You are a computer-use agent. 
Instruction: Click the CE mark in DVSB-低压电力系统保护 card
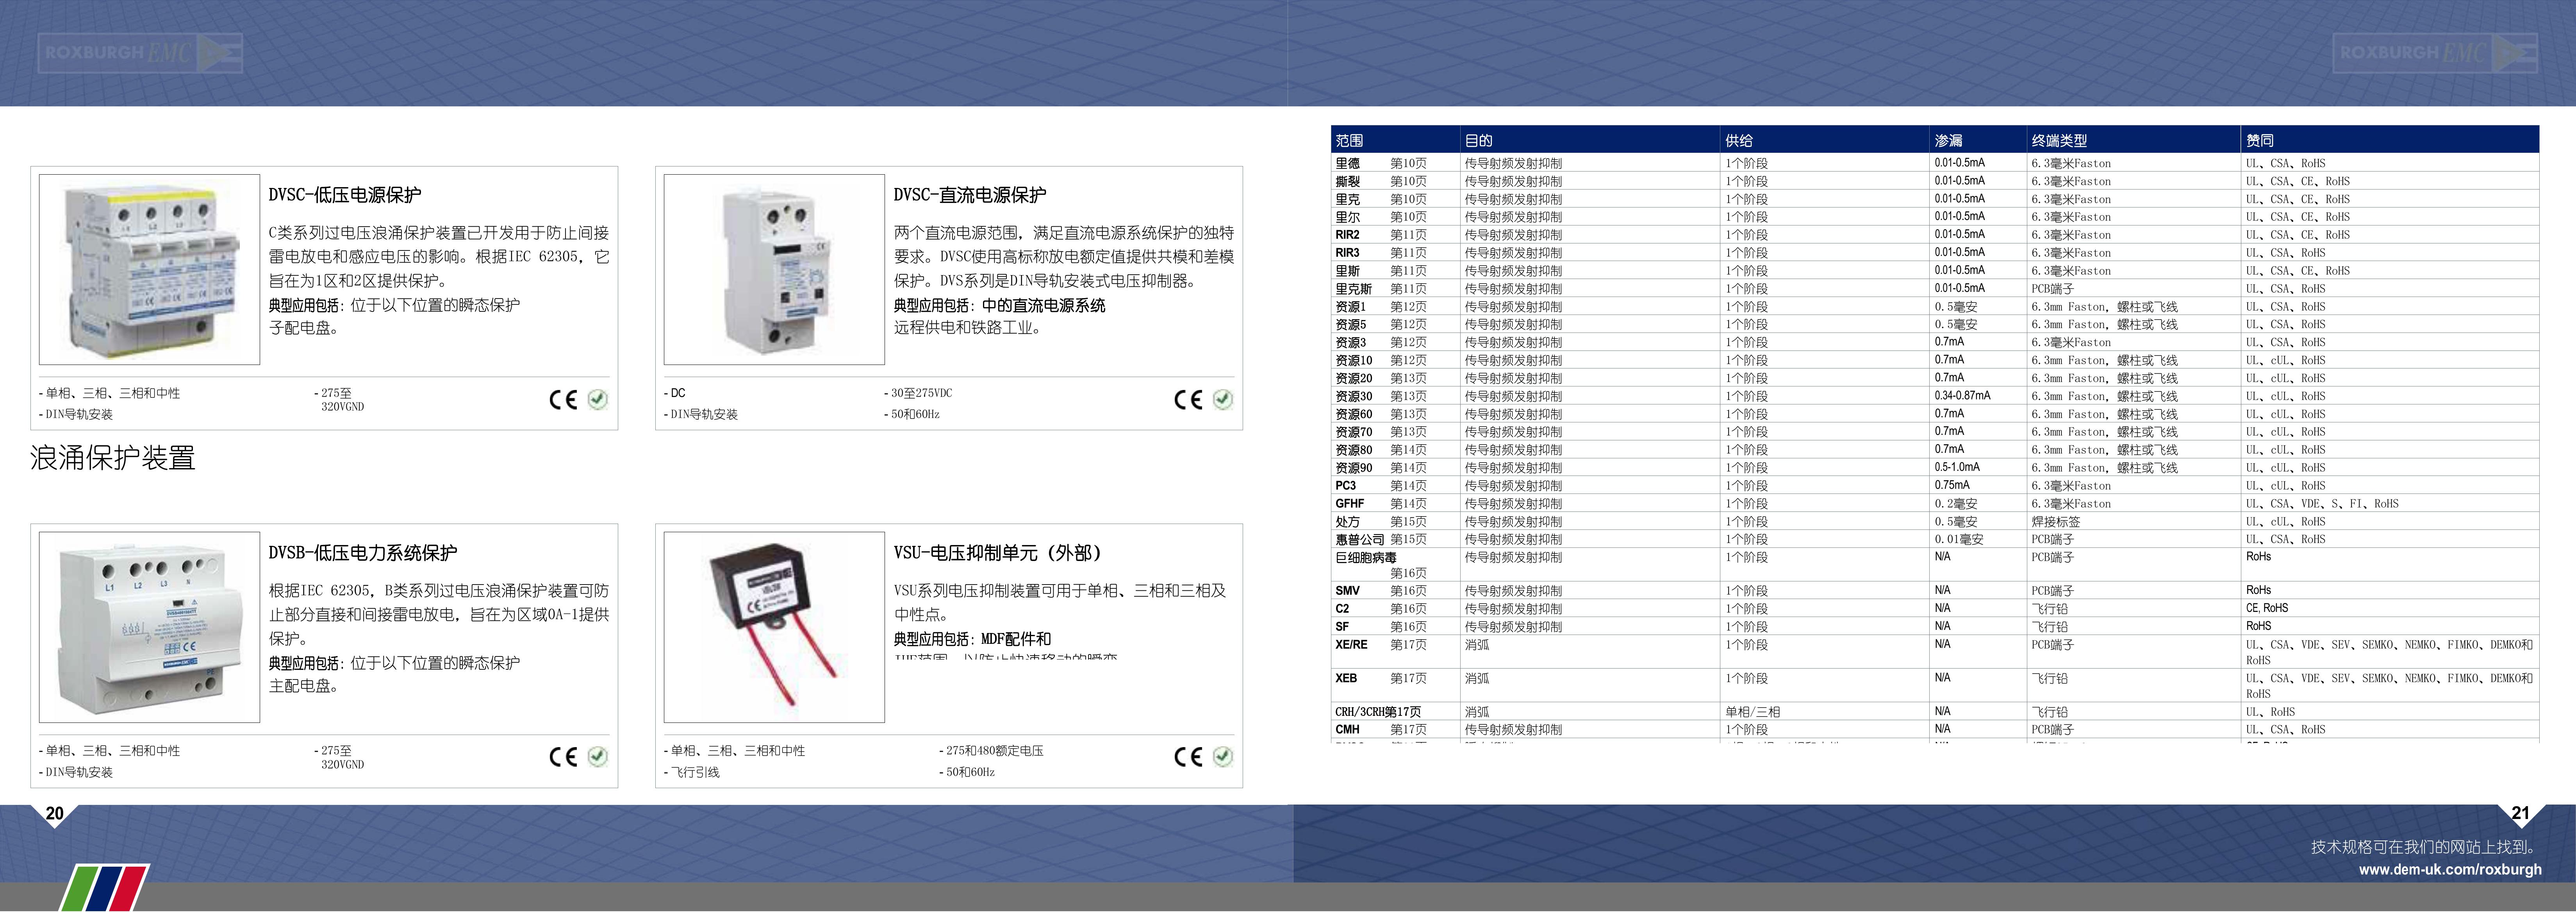(x=563, y=757)
